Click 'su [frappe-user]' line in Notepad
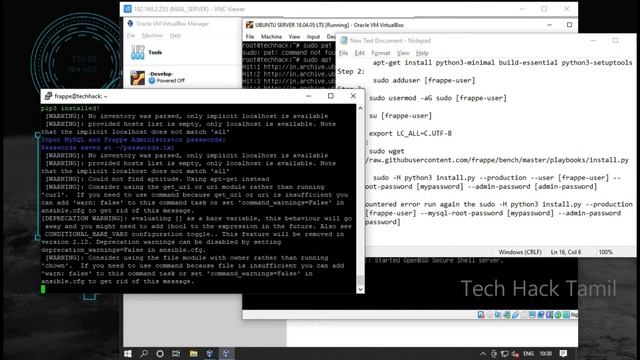This screenshot has width=640, height=360. point(400,116)
